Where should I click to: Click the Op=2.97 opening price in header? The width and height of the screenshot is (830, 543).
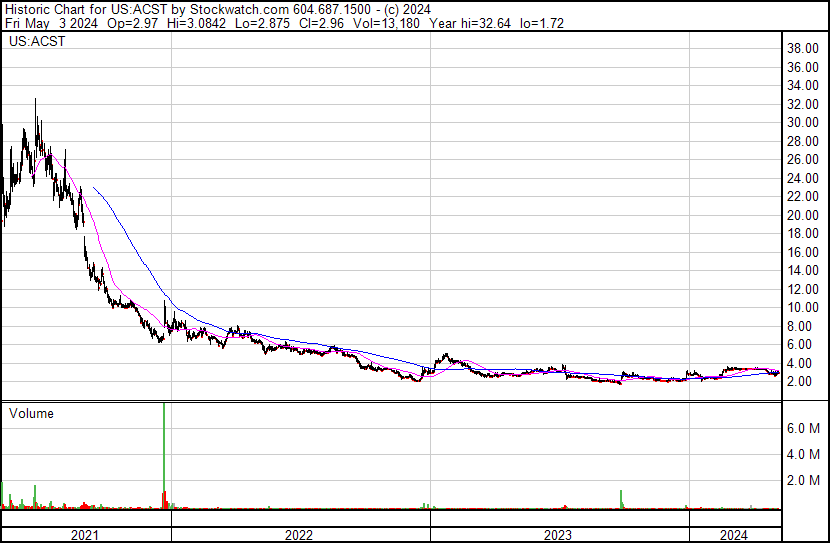(132, 23)
